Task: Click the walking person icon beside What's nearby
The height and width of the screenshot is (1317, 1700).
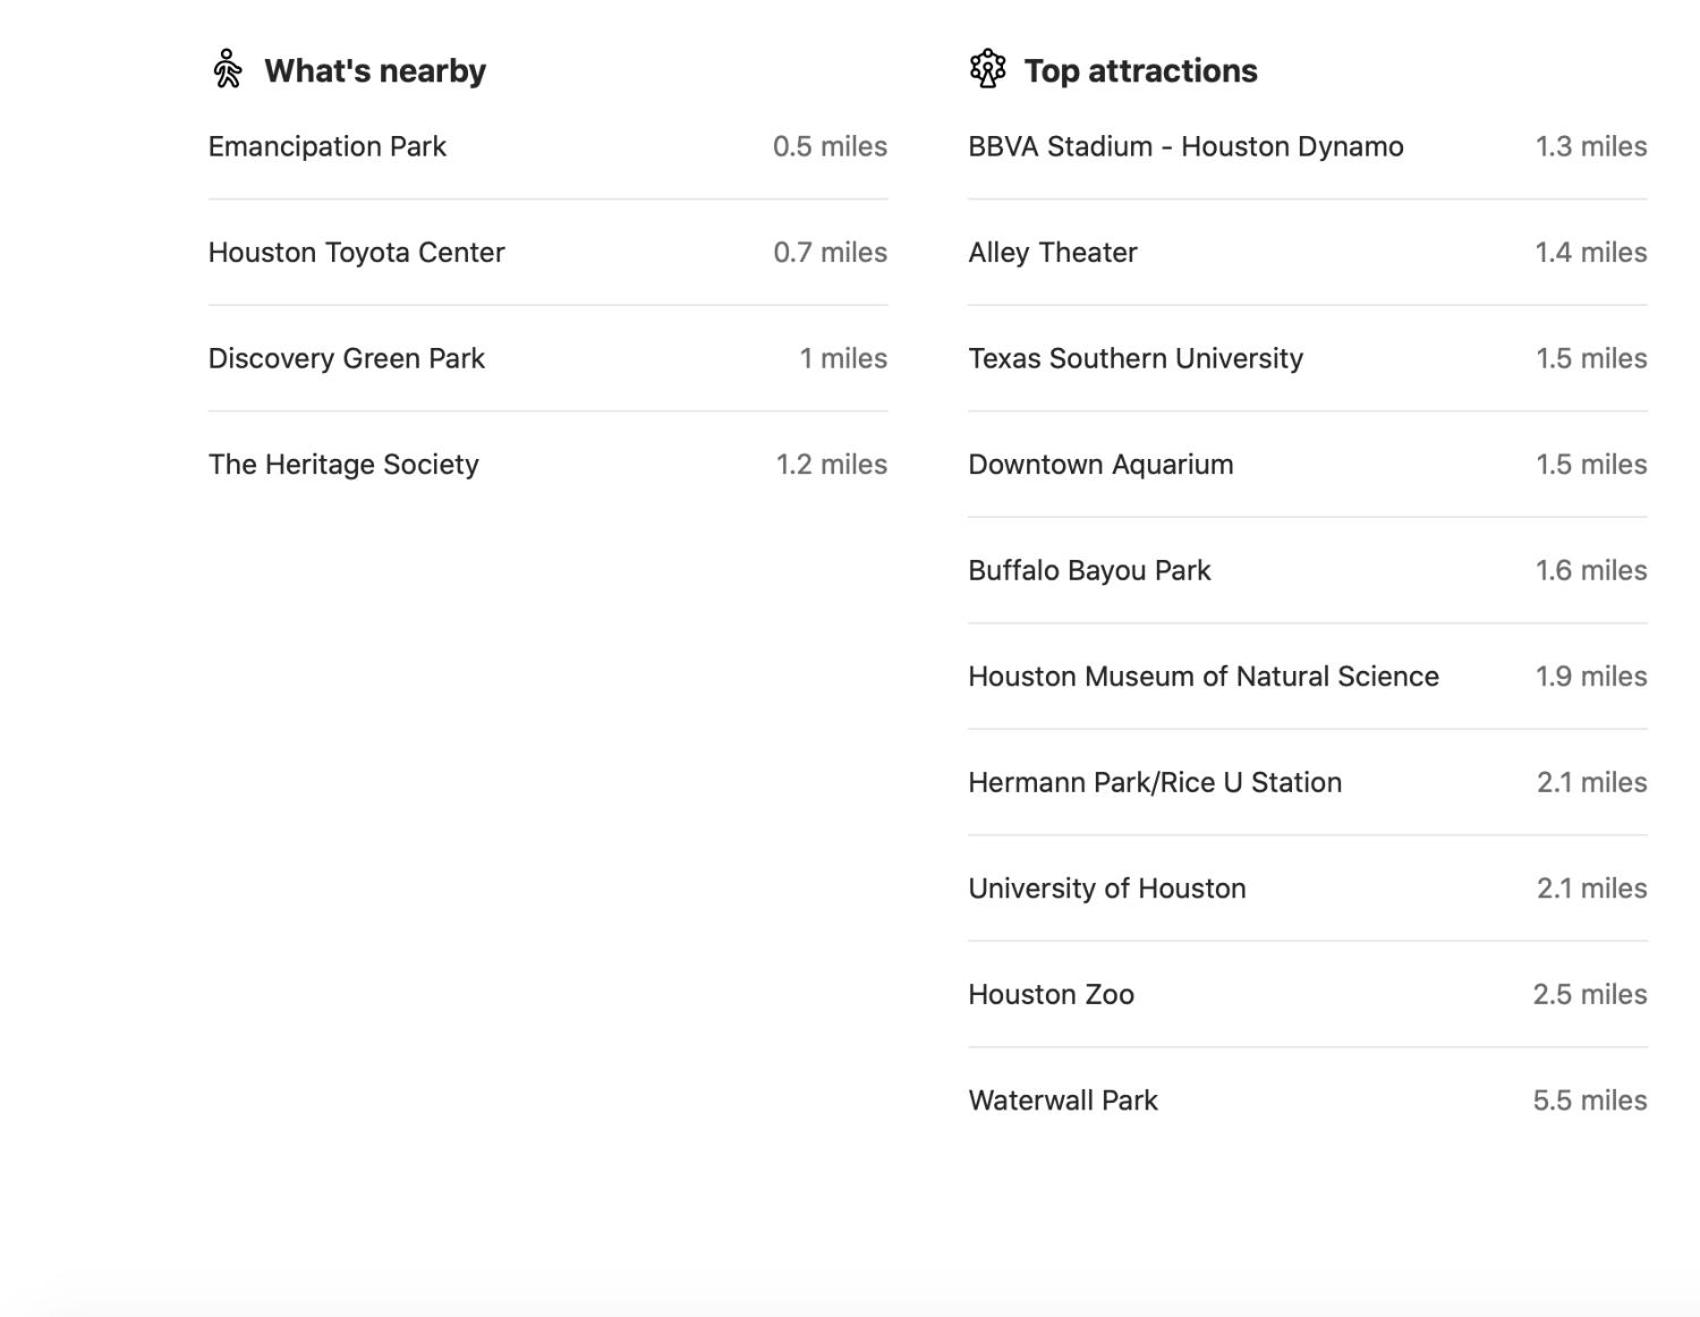Action: tap(228, 69)
